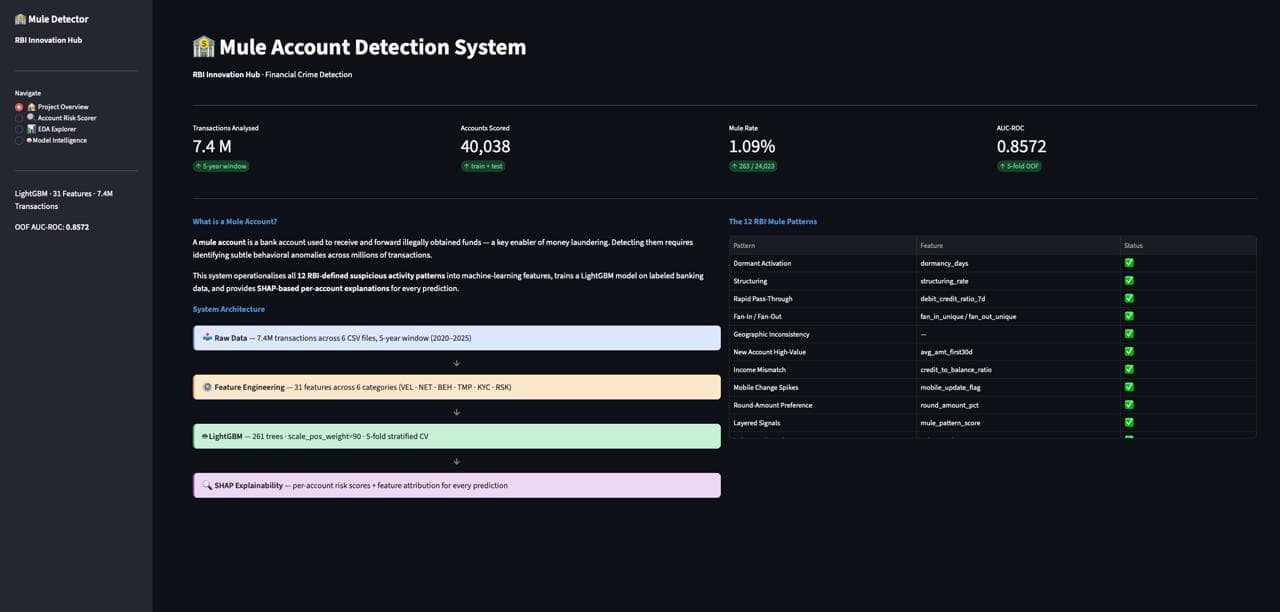The width and height of the screenshot is (1280, 612).
Task: Click the green check for Round-Amount Preference
Action: pos(1129,405)
